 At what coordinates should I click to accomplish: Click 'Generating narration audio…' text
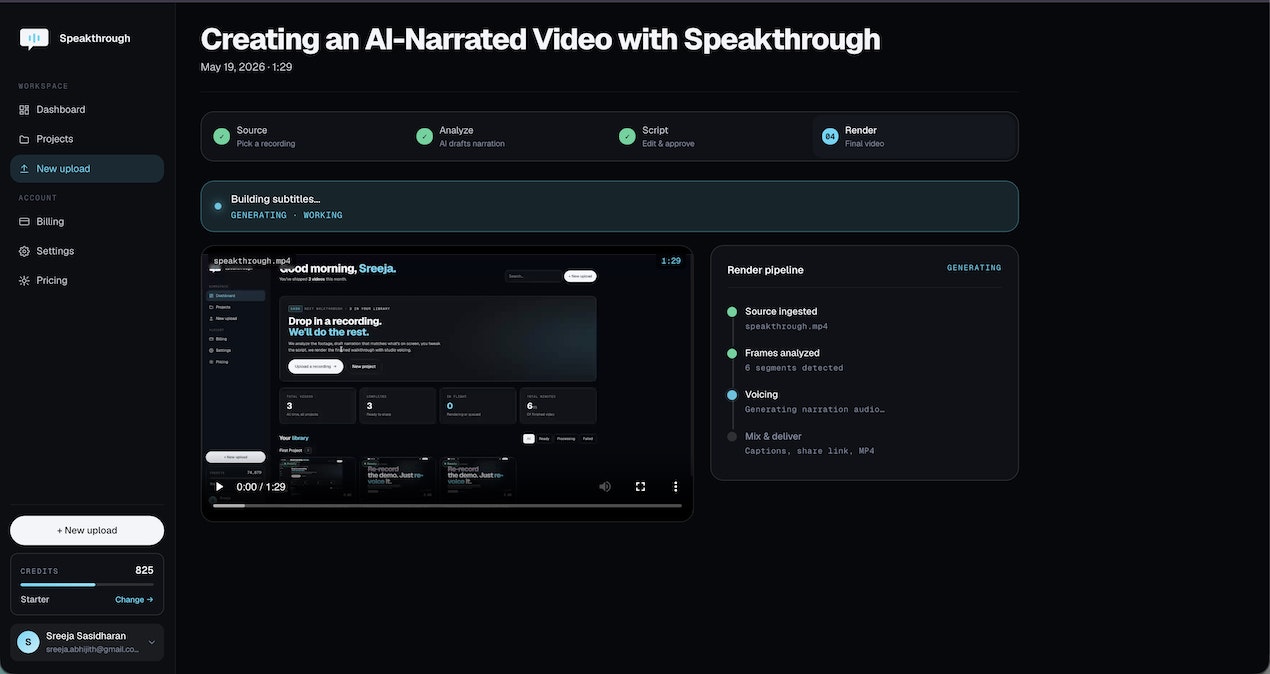pyautogui.click(x=815, y=409)
